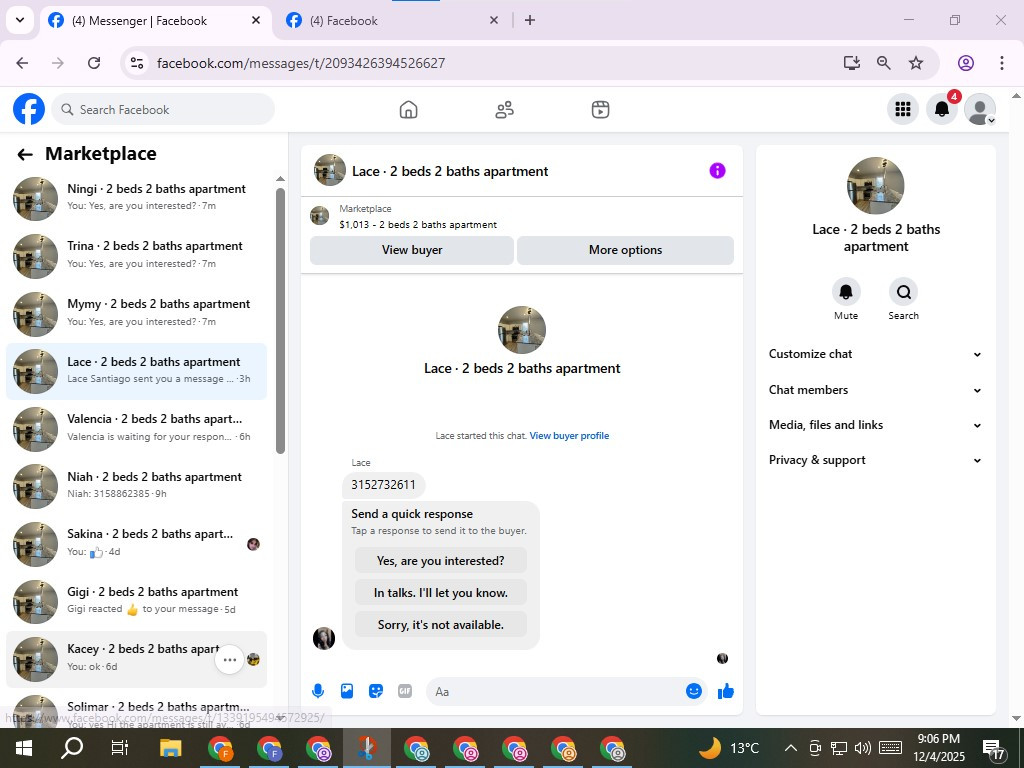Open the Facebook menu grid icon
The image size is (1024, 768).
point(903,109)
